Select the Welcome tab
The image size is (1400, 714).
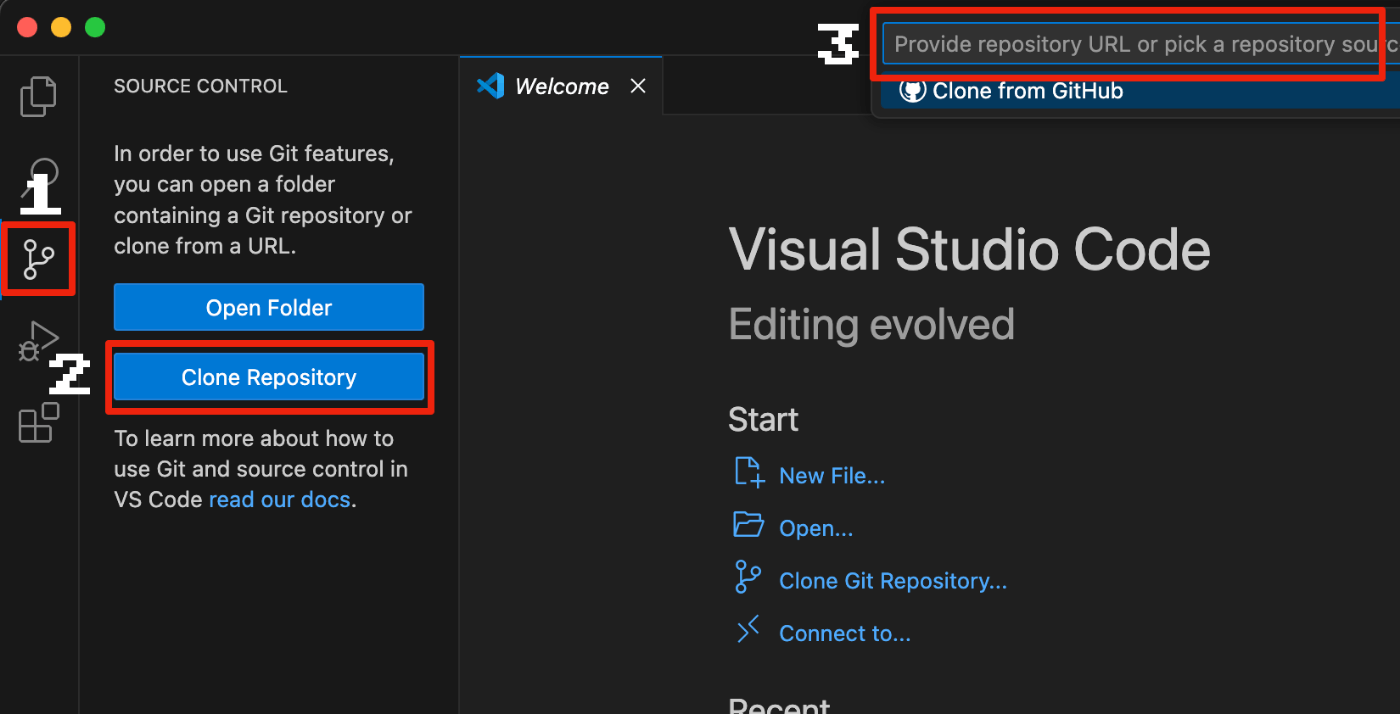coord(561,87)
